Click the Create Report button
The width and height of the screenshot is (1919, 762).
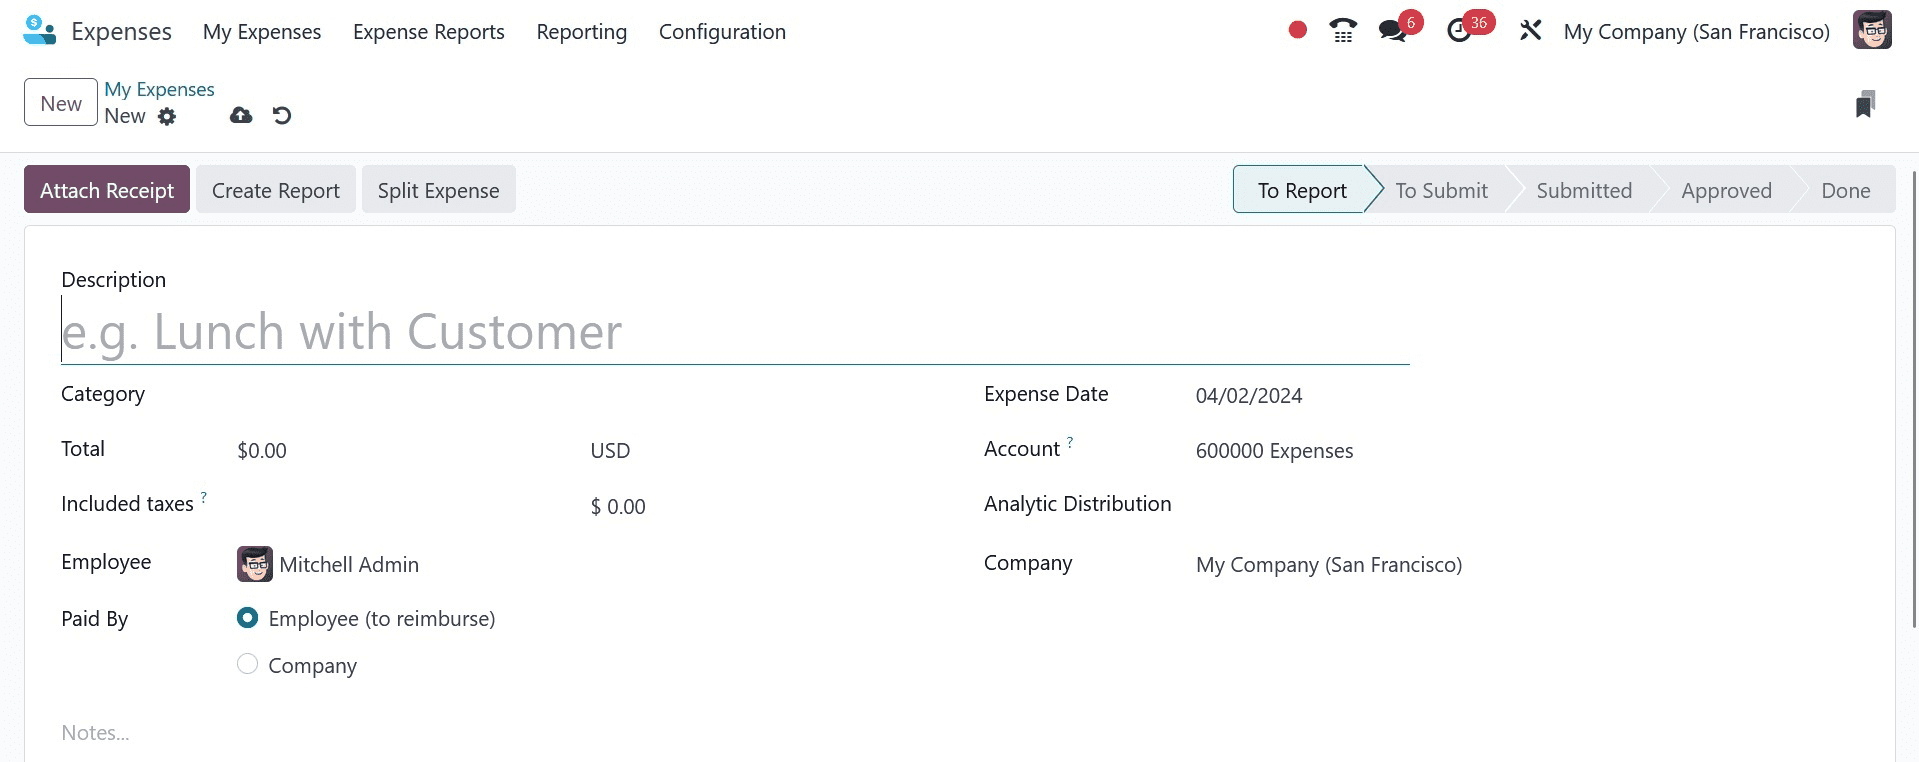[x=276, y=190]
